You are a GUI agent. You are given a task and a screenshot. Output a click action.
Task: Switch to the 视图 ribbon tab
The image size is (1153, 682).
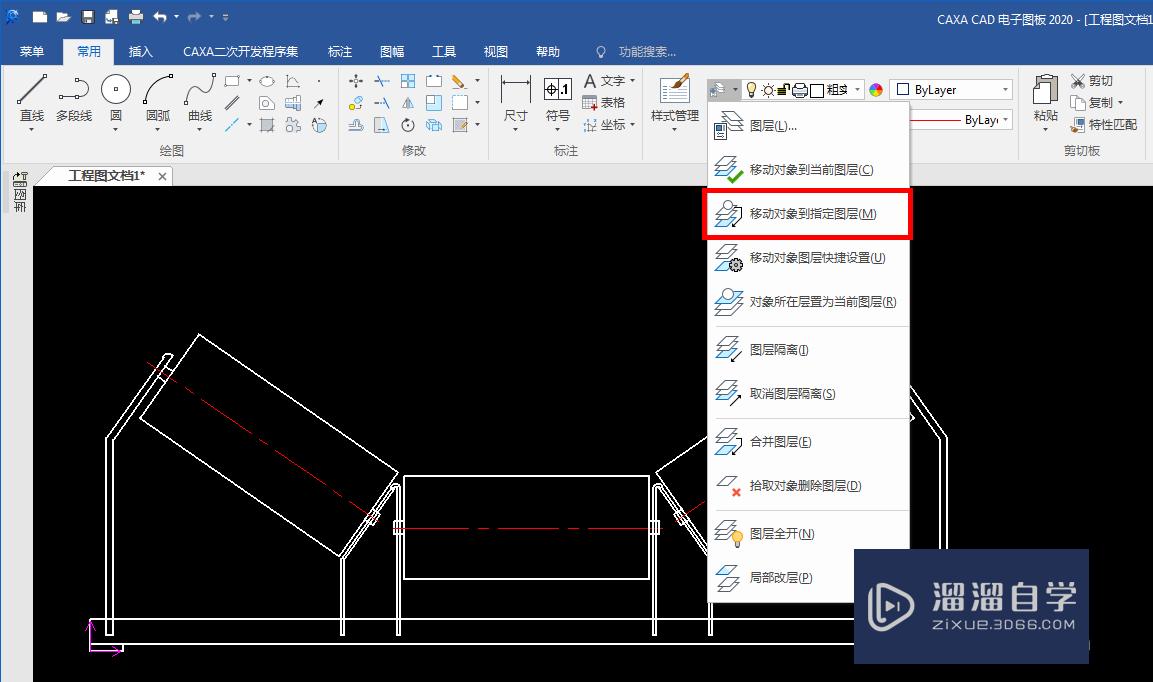[496, 51]
